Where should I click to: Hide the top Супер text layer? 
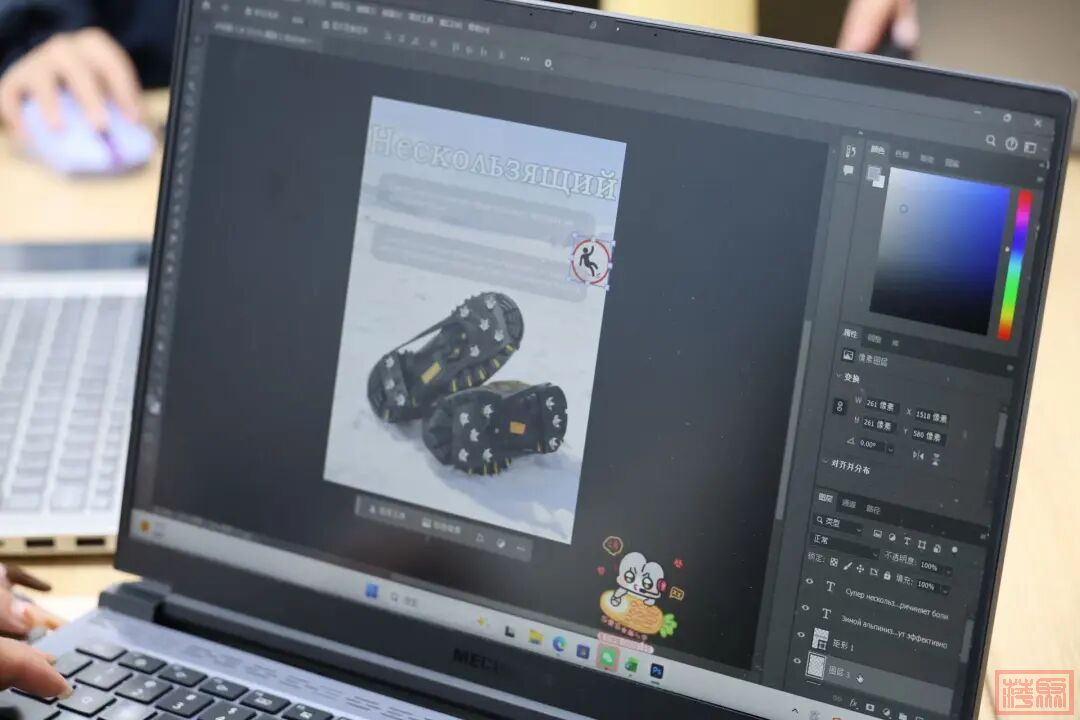(807, 582)
